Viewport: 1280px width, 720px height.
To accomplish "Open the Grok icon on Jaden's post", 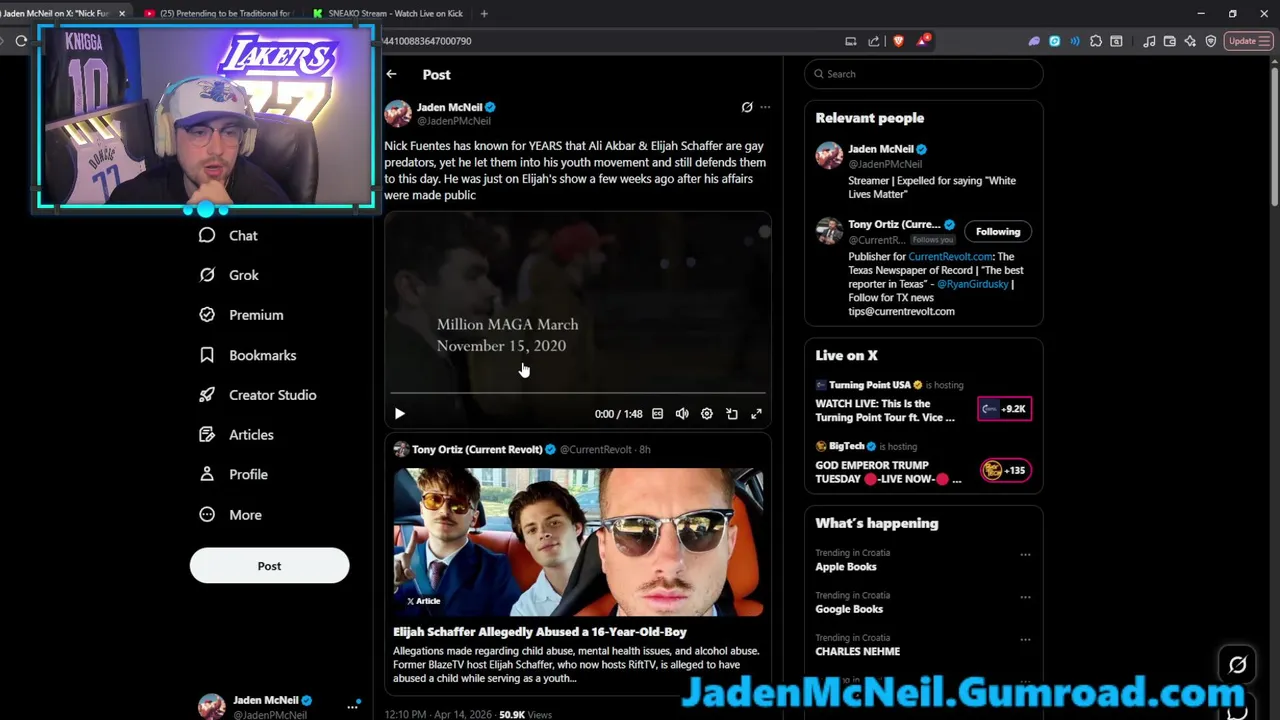I will (747, 107).
